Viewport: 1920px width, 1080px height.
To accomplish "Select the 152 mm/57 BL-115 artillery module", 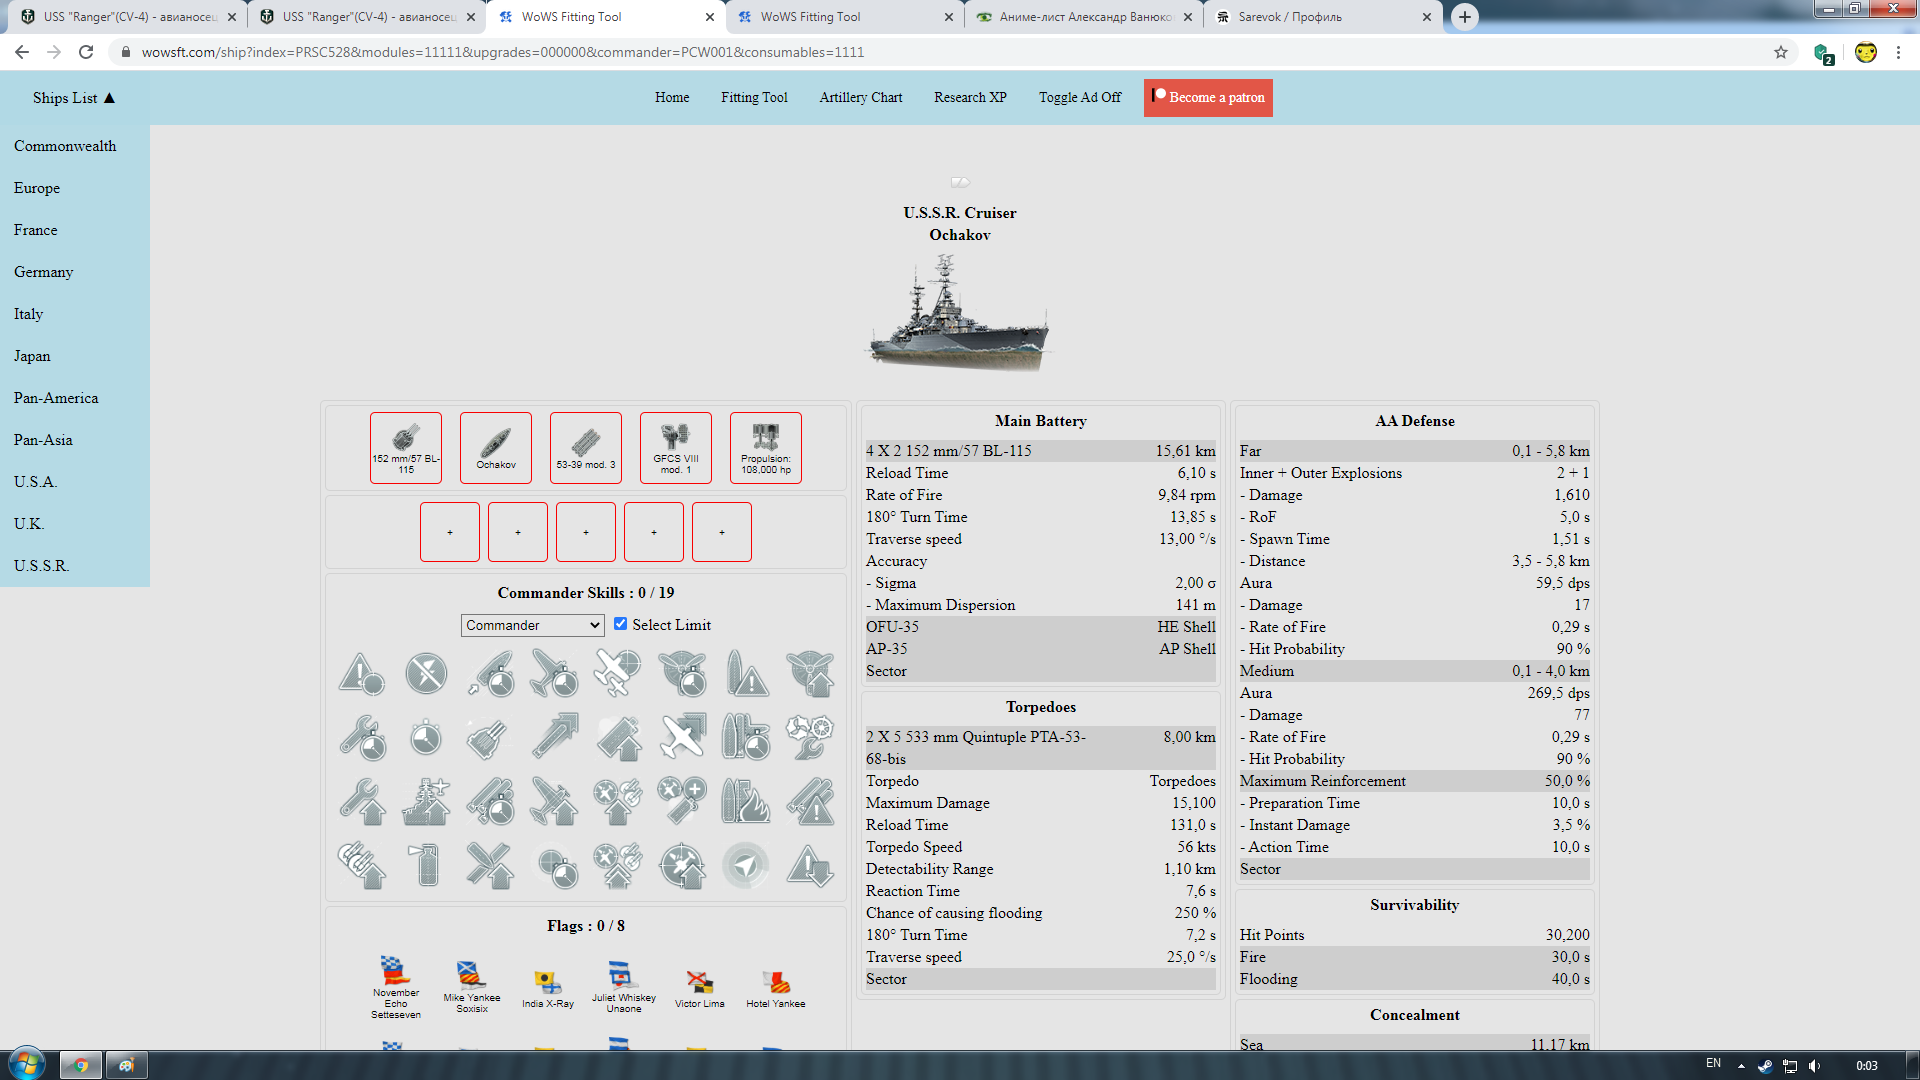I will [406, 447].
